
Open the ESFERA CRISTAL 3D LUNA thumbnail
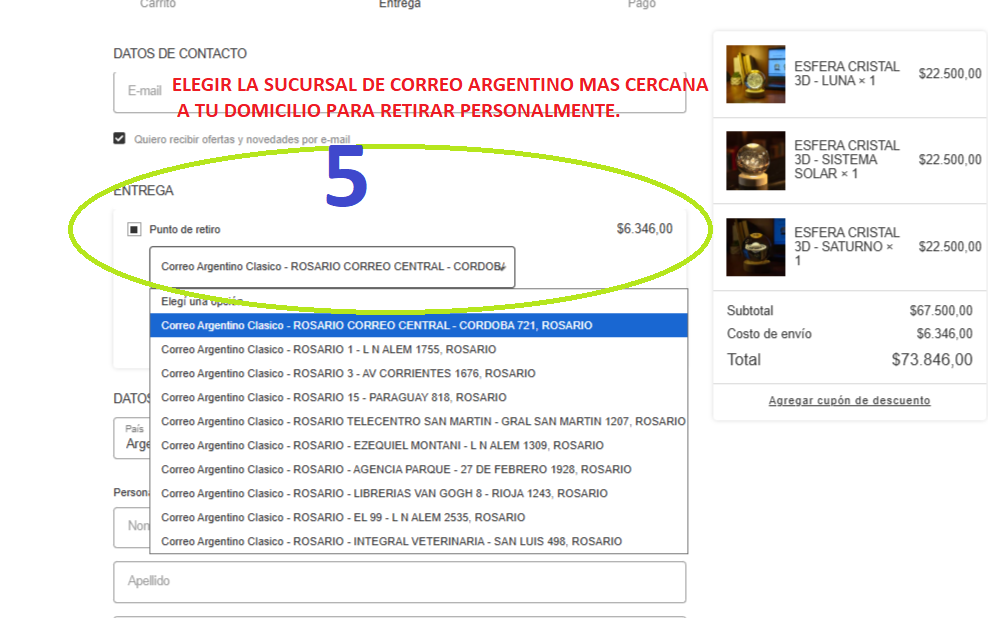click(755, 74)
